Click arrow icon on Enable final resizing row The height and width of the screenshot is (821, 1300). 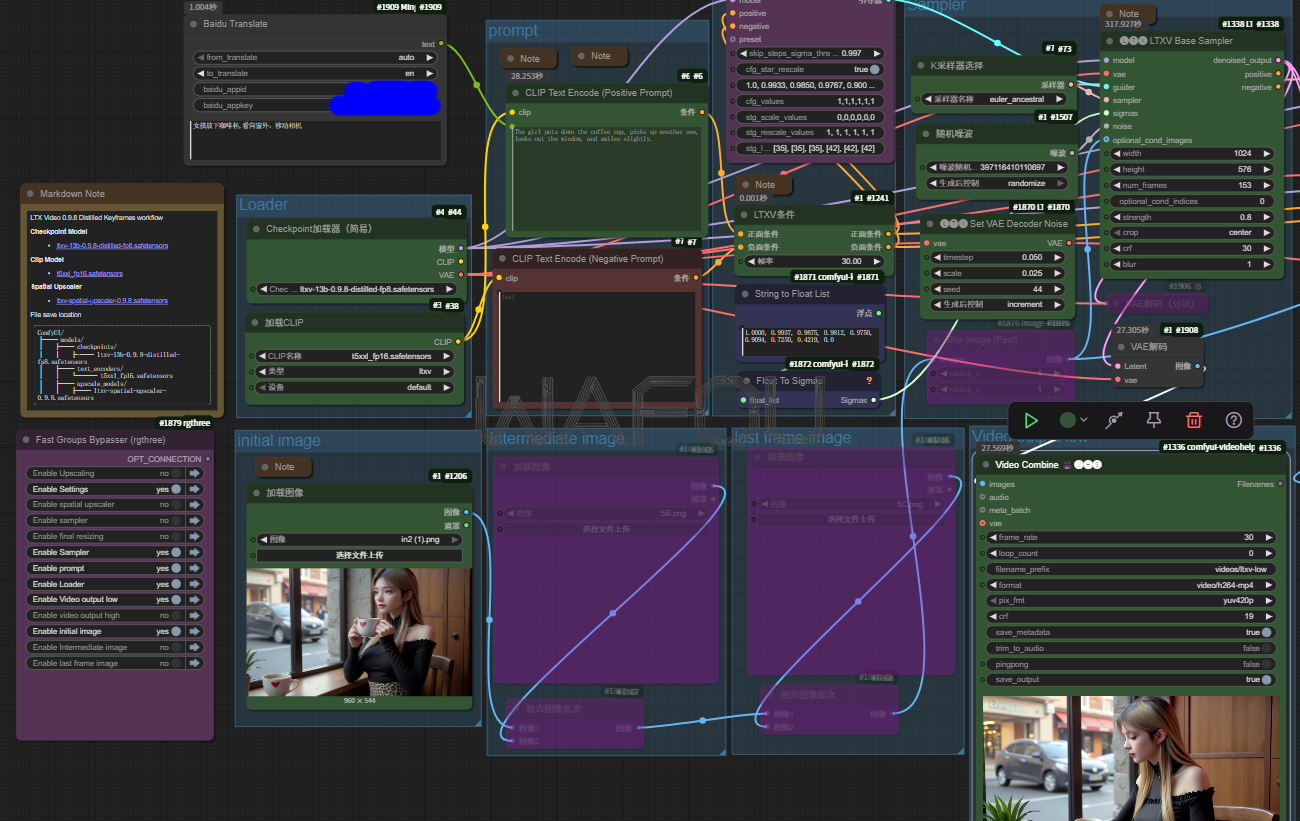click(195, 536)
